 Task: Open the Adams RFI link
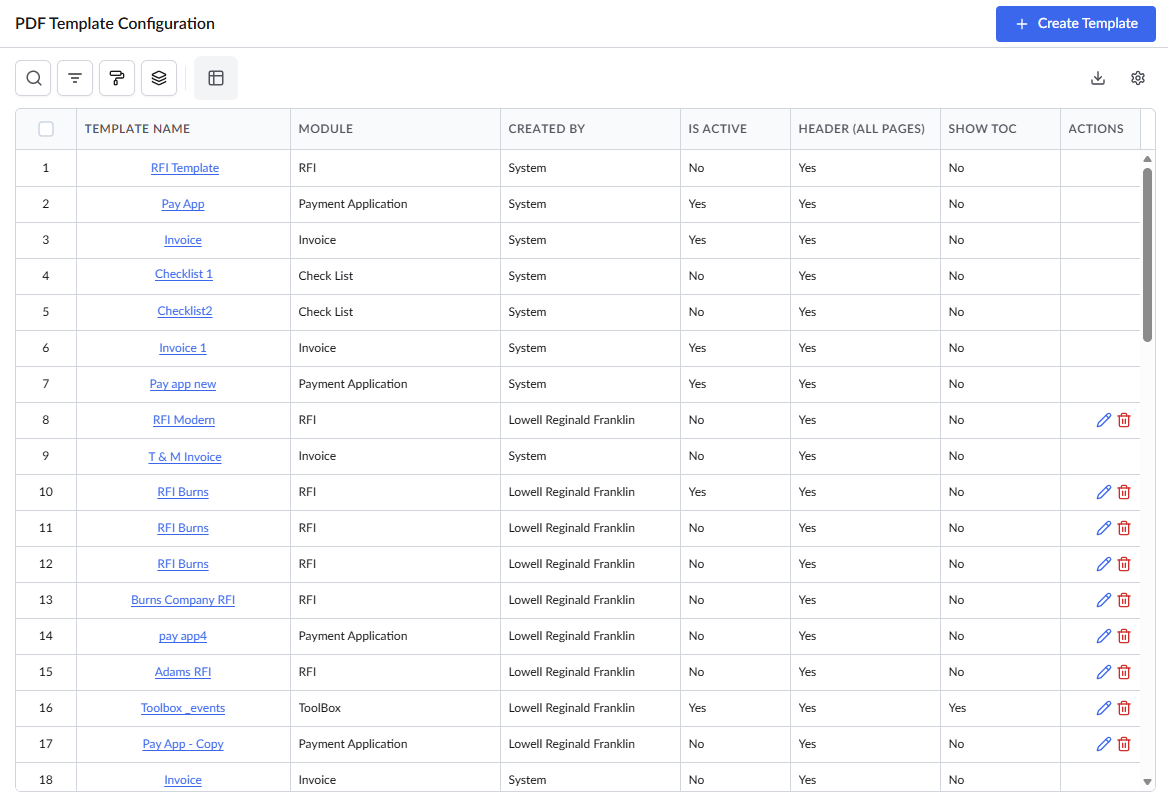point(183,672)
